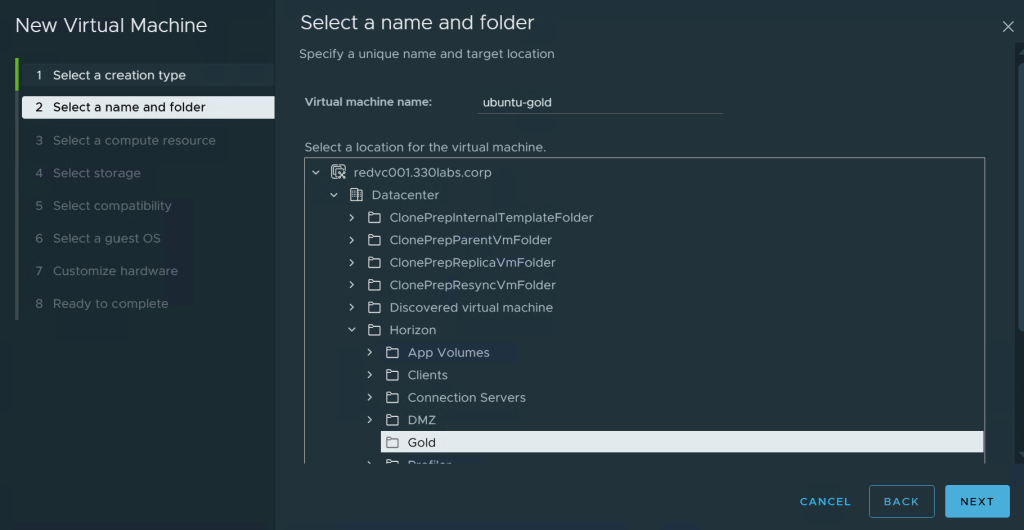
Task: Click the BACK button
Action: pos(901,501)
